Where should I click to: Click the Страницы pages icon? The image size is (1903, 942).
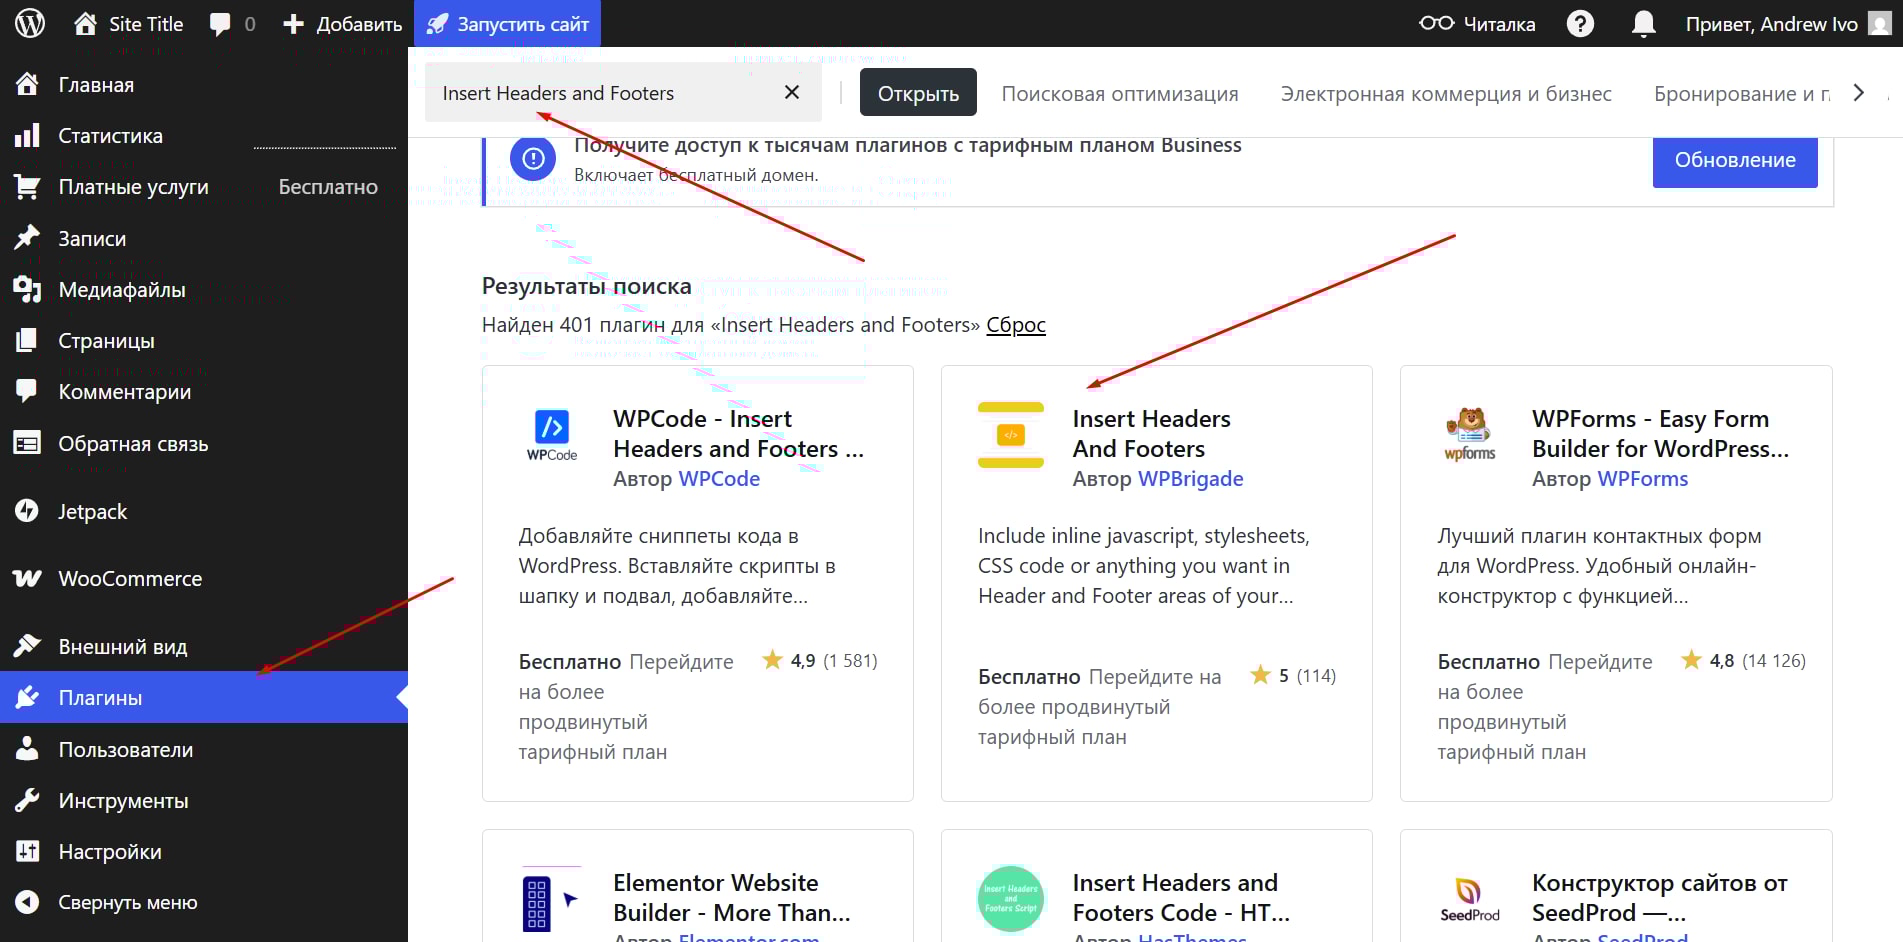pyautogui.click(x=27, y=340)
